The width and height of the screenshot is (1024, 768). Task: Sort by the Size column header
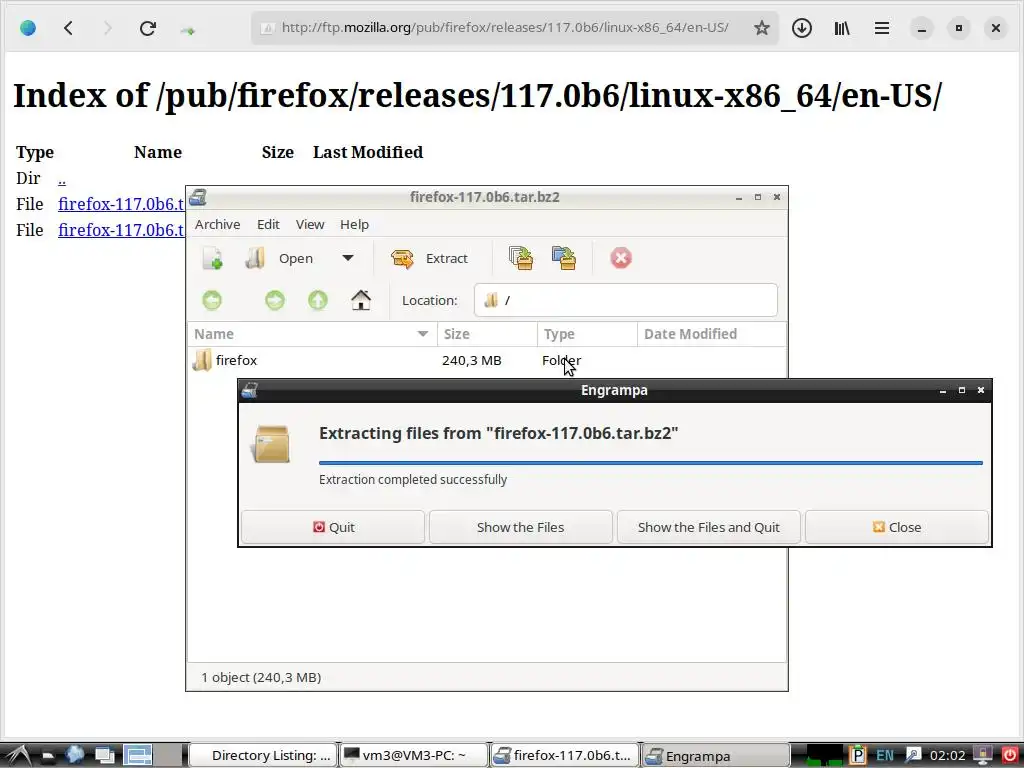[x=487, y=334]
